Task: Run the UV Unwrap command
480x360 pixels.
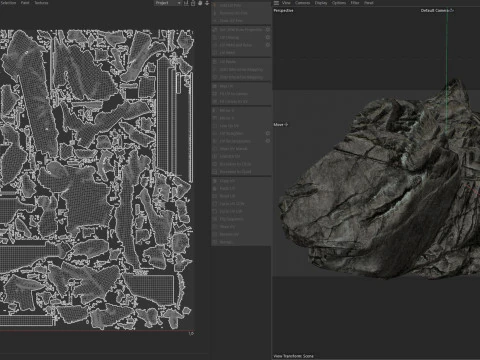Action: pyautogui.click(x=238, y=37)
